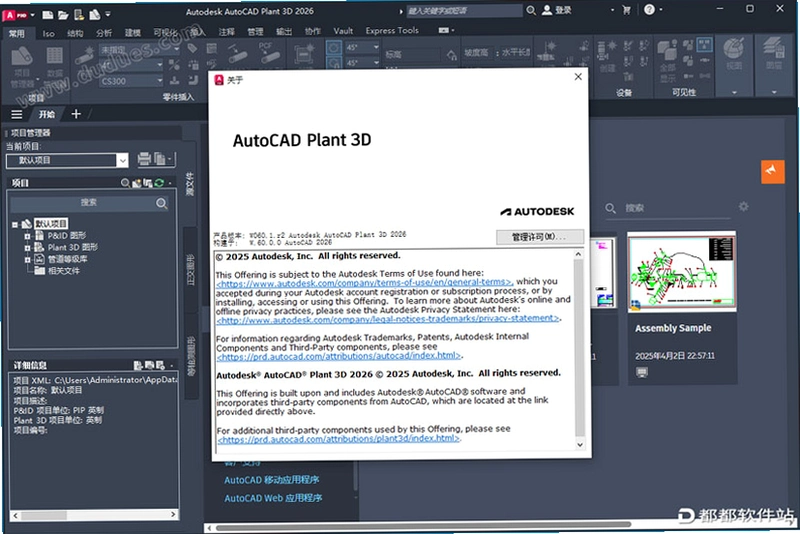The height and width of the screenshot is (534, 800).
Task: Select the 相关文件 tree item
Action: coord(64,271)
